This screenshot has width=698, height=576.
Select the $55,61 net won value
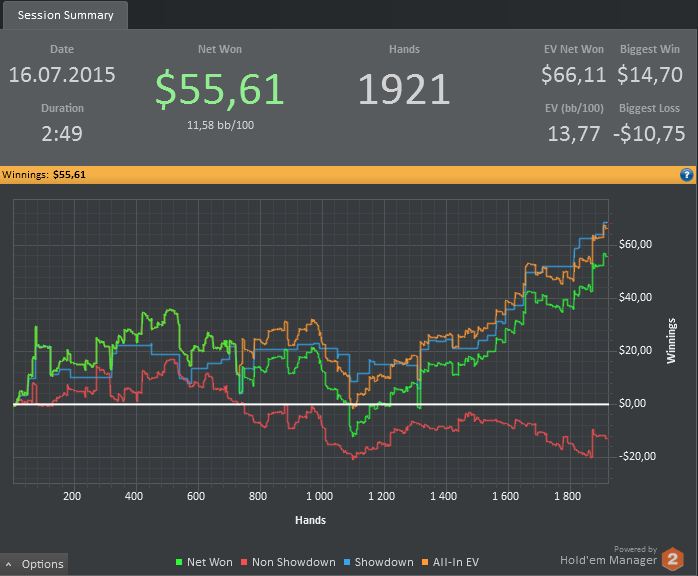pyautogui.click(x=219, y=89)
